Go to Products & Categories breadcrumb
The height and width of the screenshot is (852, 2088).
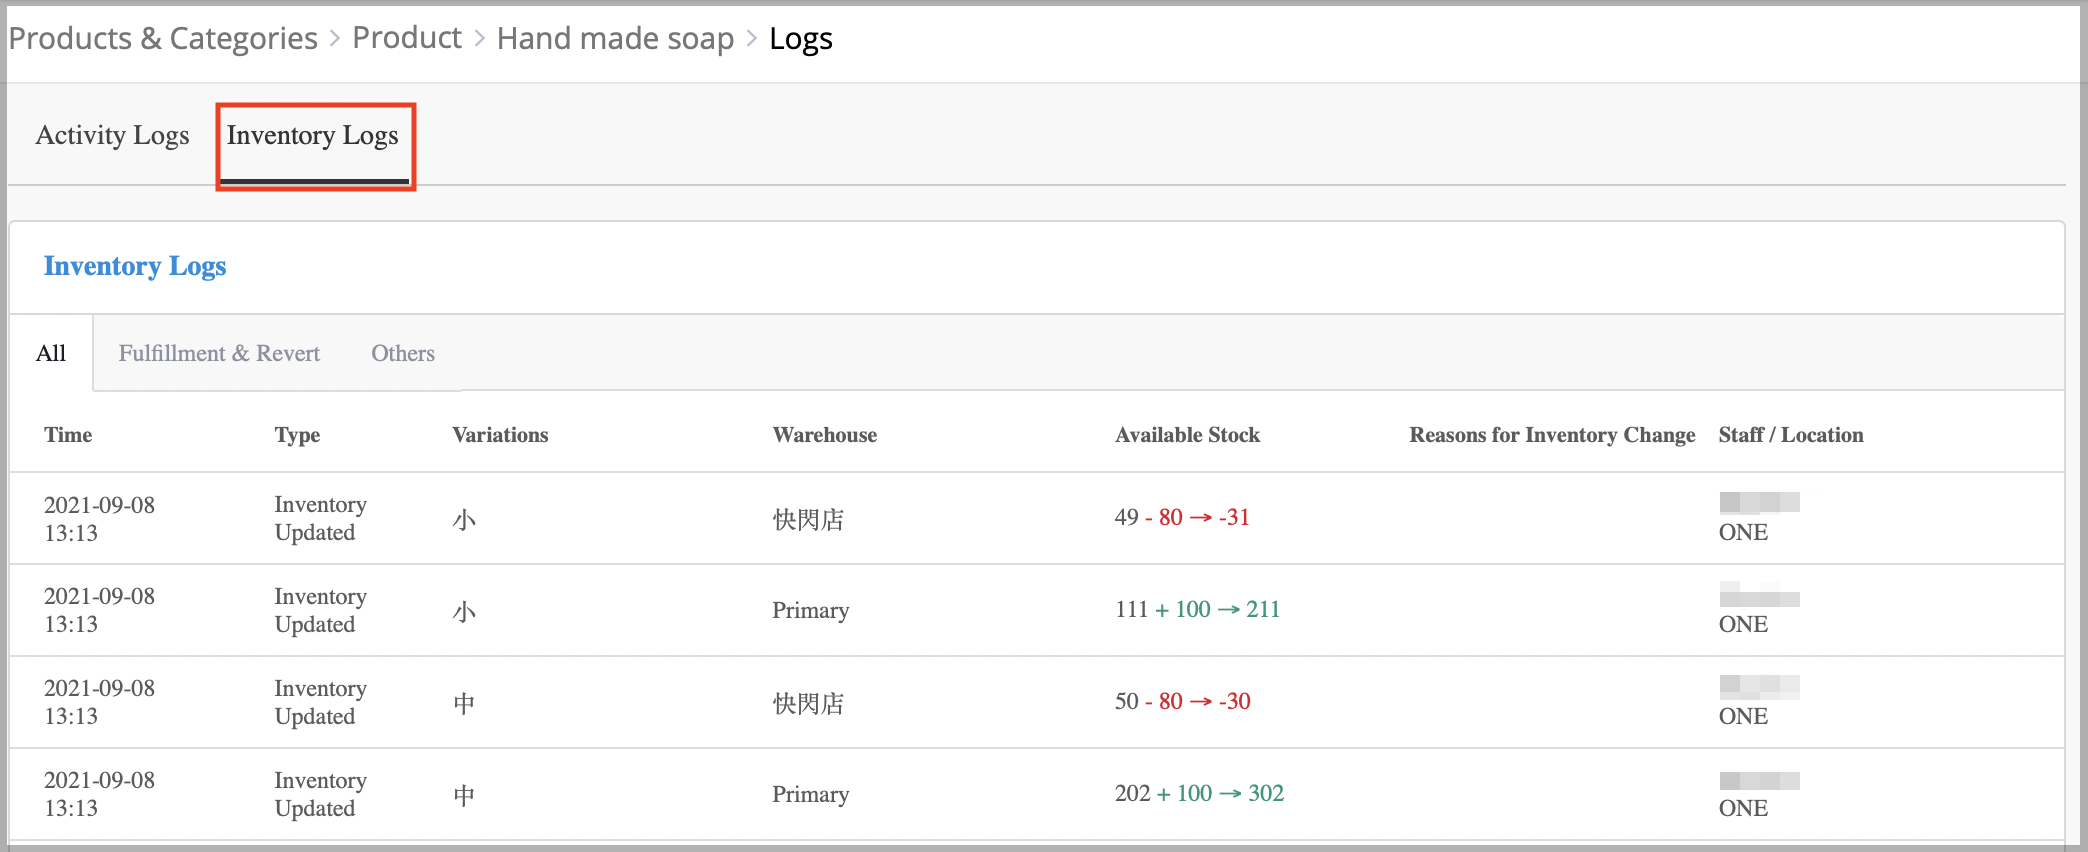[163, 39]
